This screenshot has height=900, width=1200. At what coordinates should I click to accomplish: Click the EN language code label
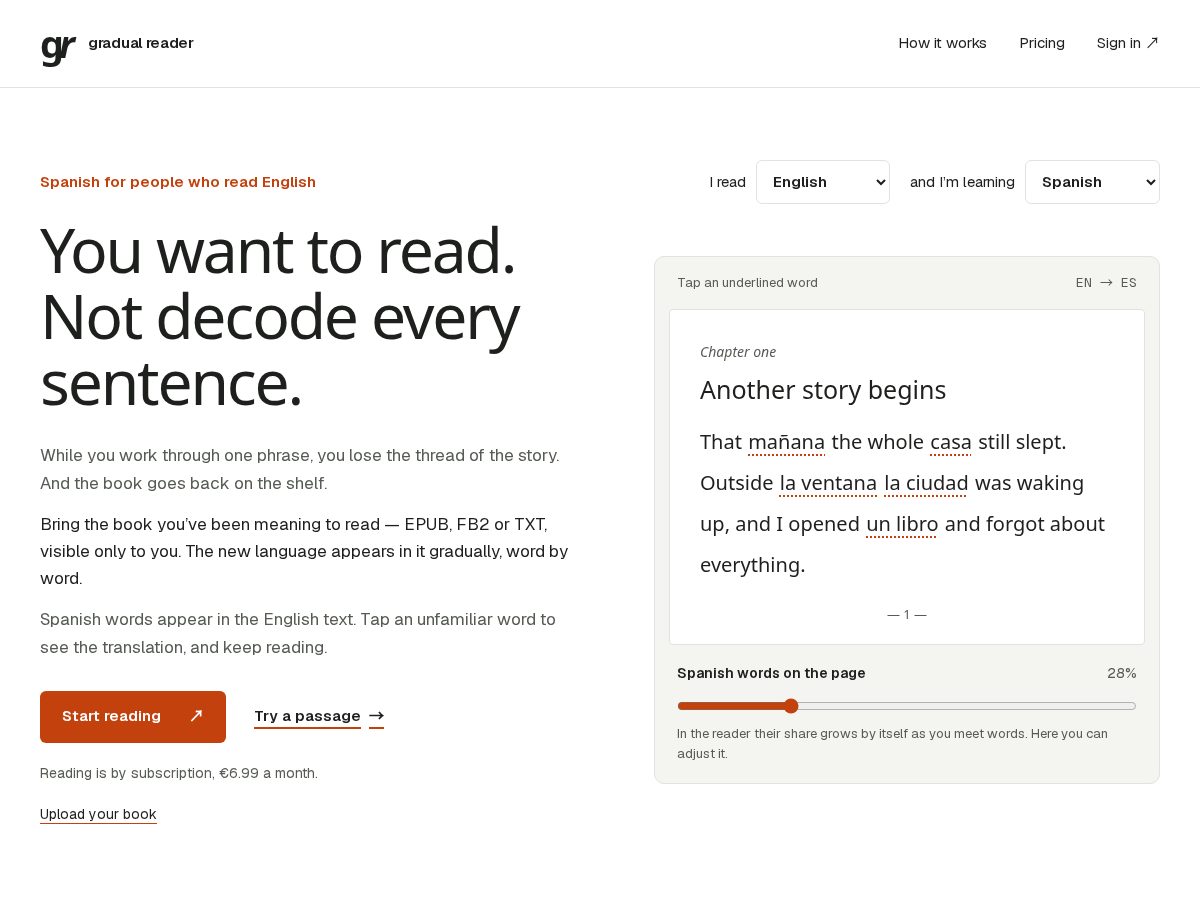[1084, 283]
